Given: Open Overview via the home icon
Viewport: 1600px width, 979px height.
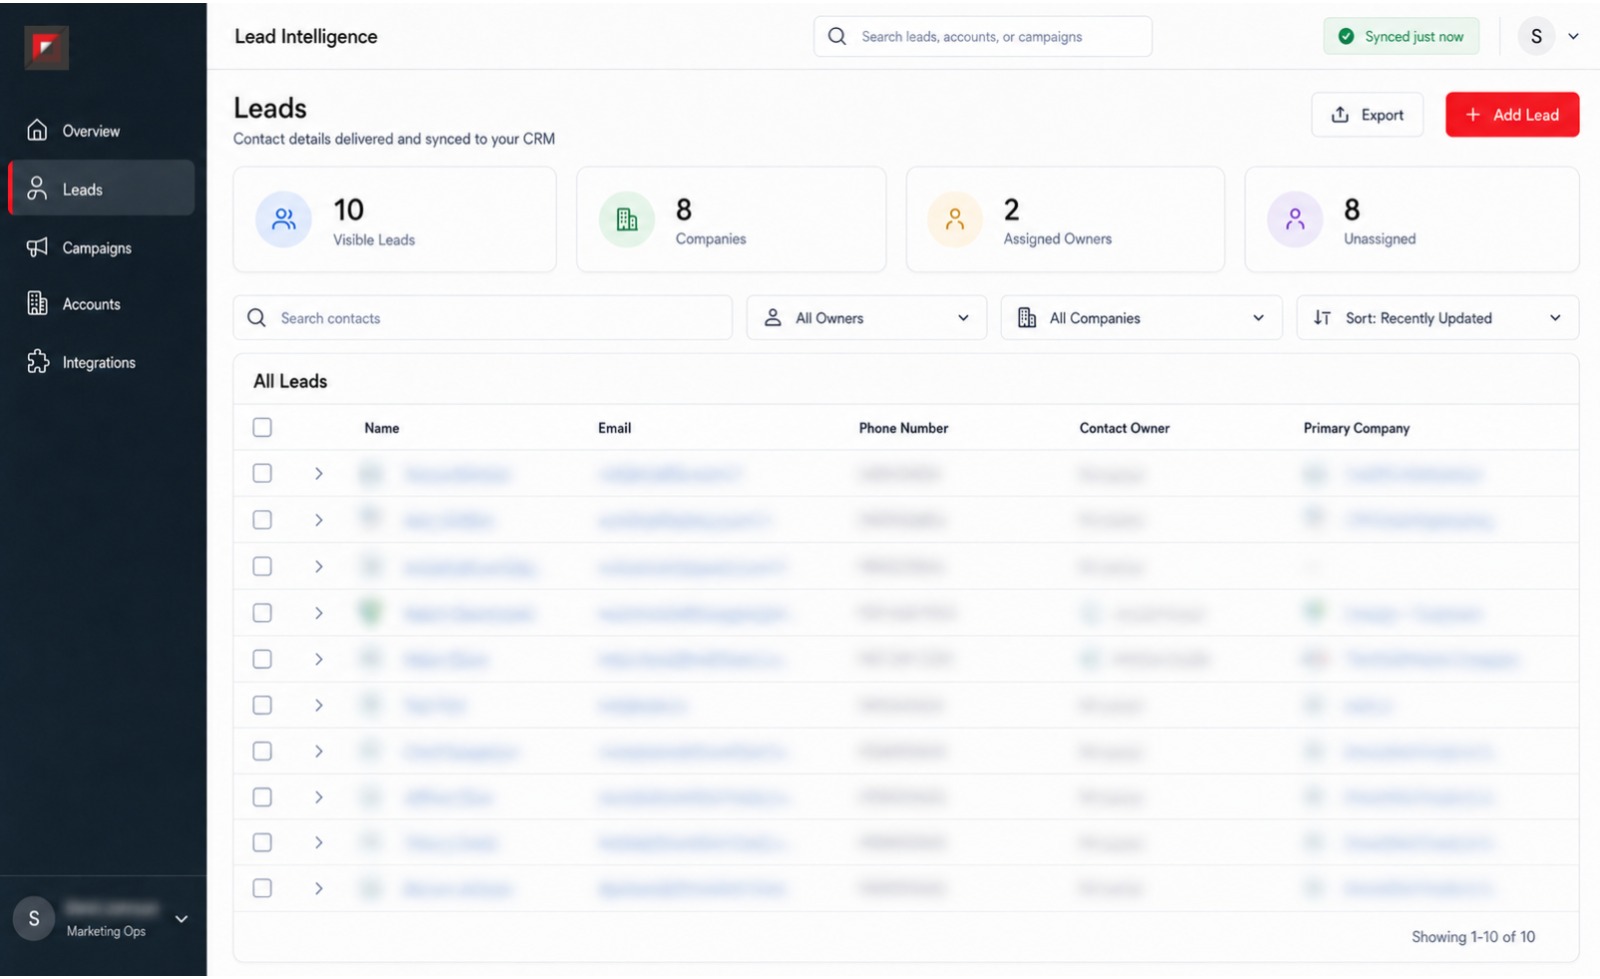Looking at the screenshot, I should 37,130.
